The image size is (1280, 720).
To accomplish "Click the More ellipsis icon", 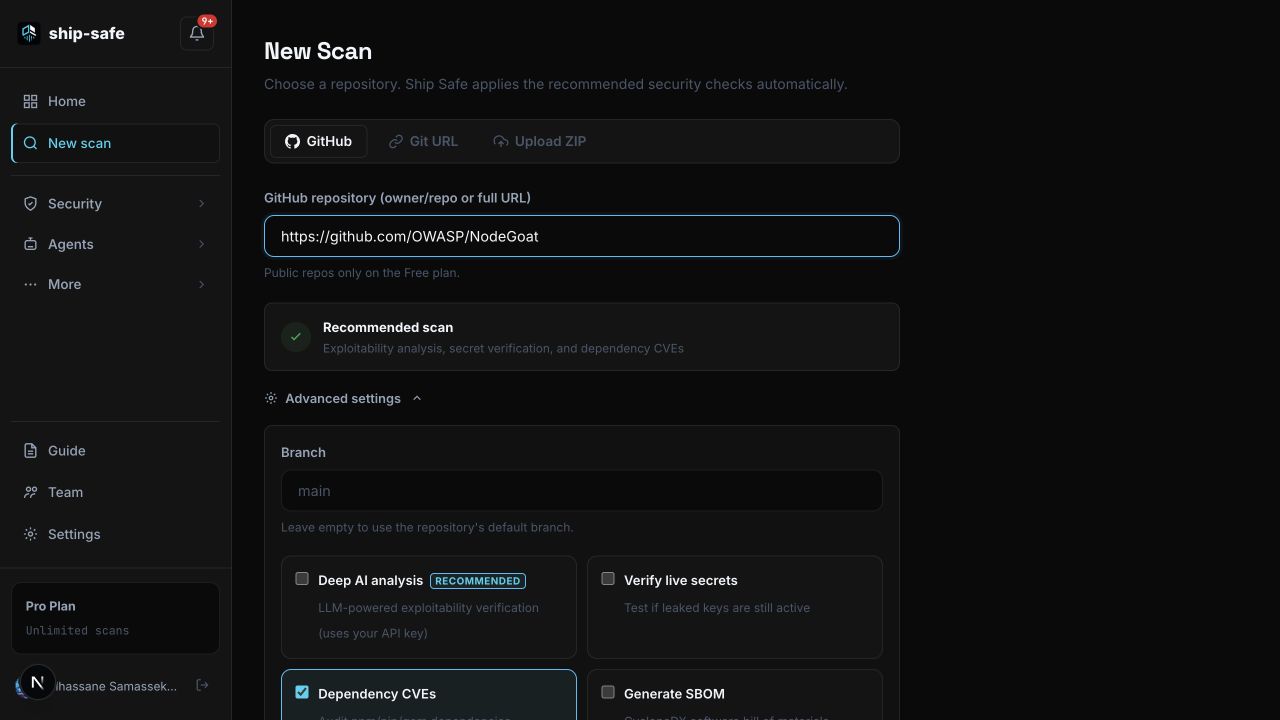I will pyautogui.click(x=30, y=284).
